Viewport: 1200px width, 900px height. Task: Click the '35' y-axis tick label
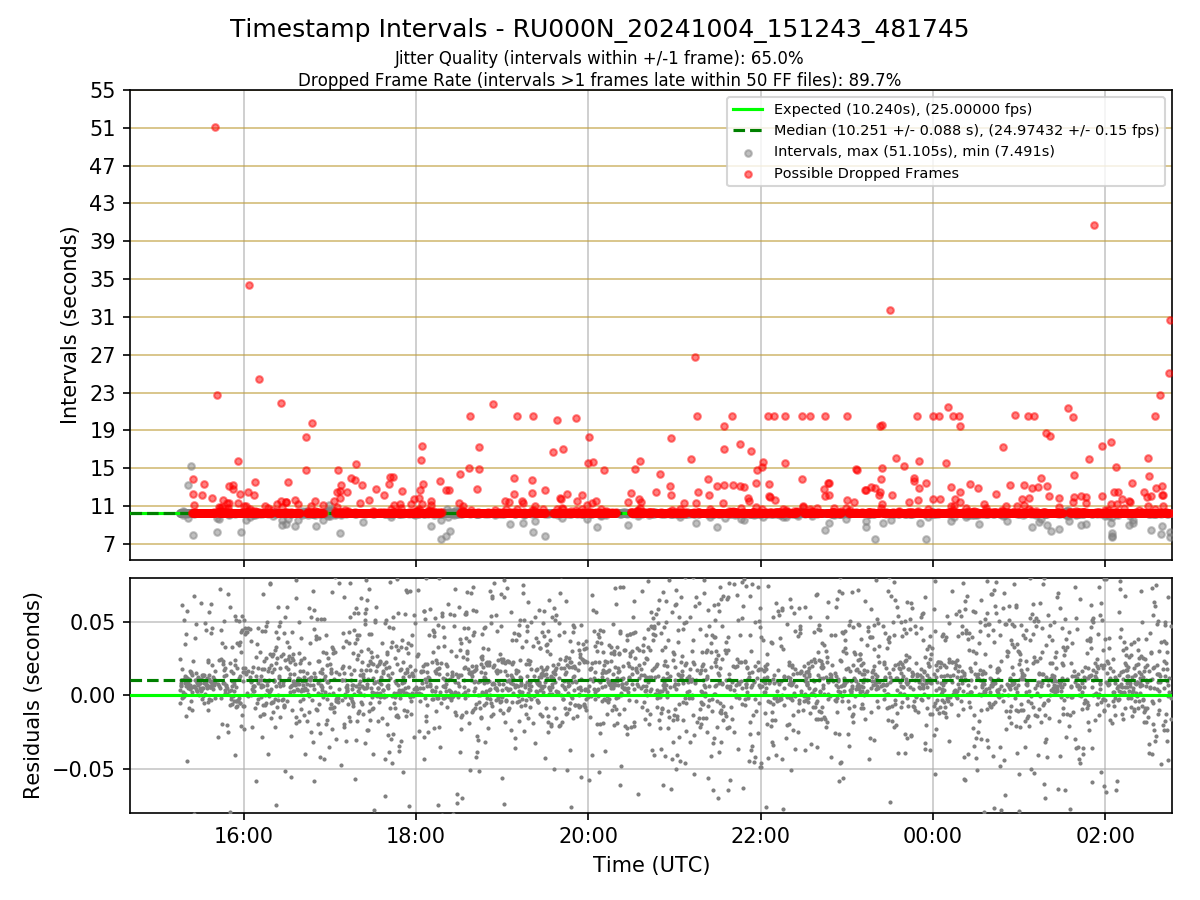coord(104,280)
